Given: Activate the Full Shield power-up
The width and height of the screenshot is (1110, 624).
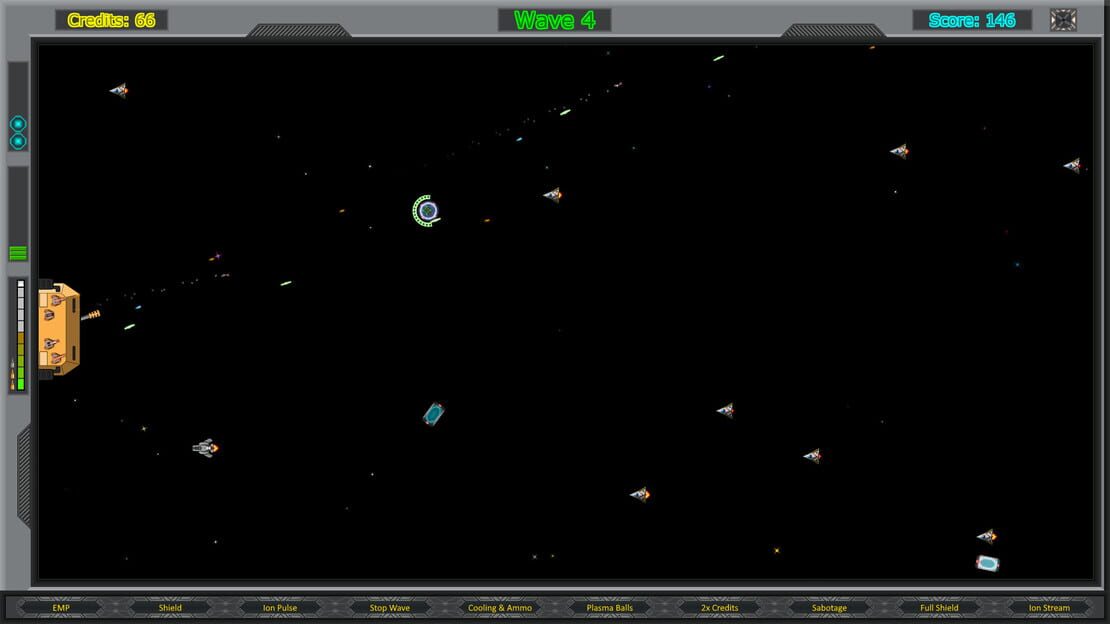Looking at the screenshot, I should 939,608.
